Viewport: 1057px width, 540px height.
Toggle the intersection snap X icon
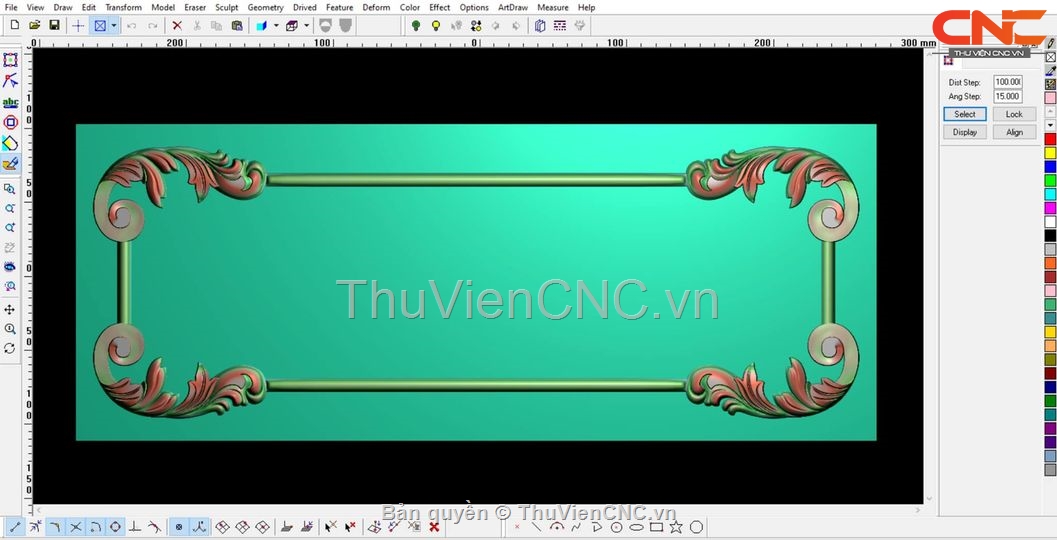point(76,527)
